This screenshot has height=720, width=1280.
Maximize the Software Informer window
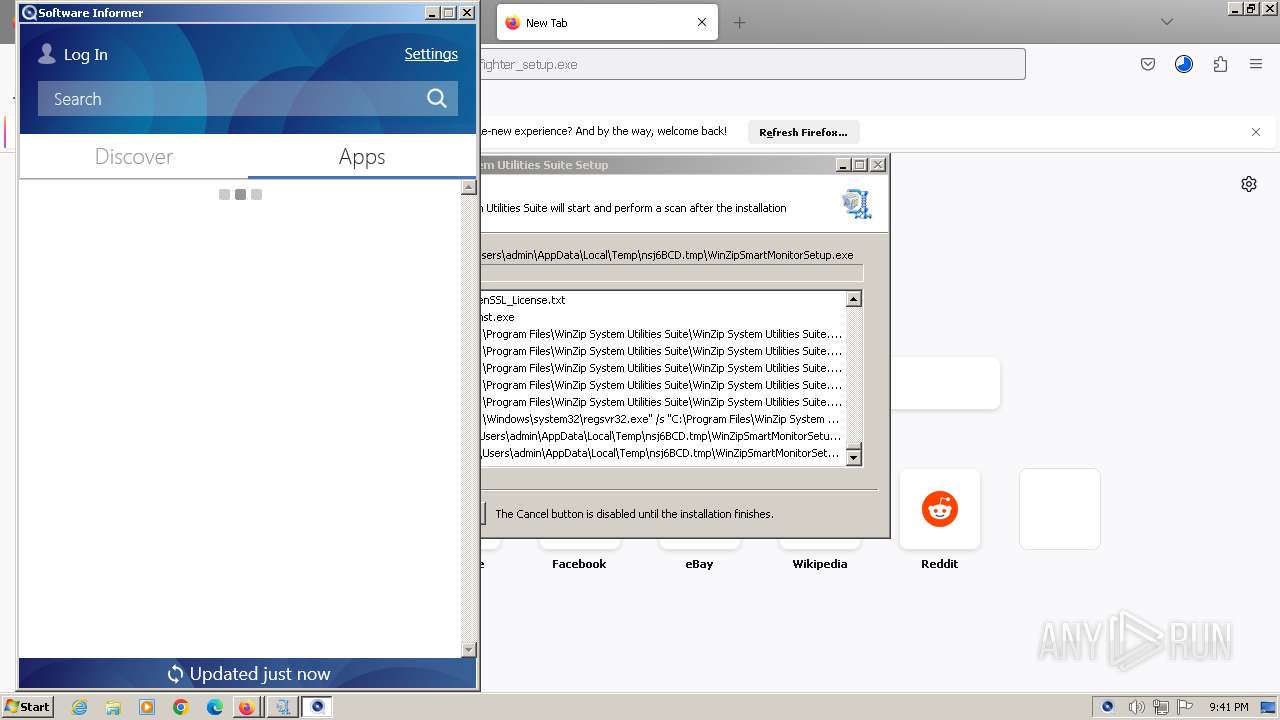(449, 13)
